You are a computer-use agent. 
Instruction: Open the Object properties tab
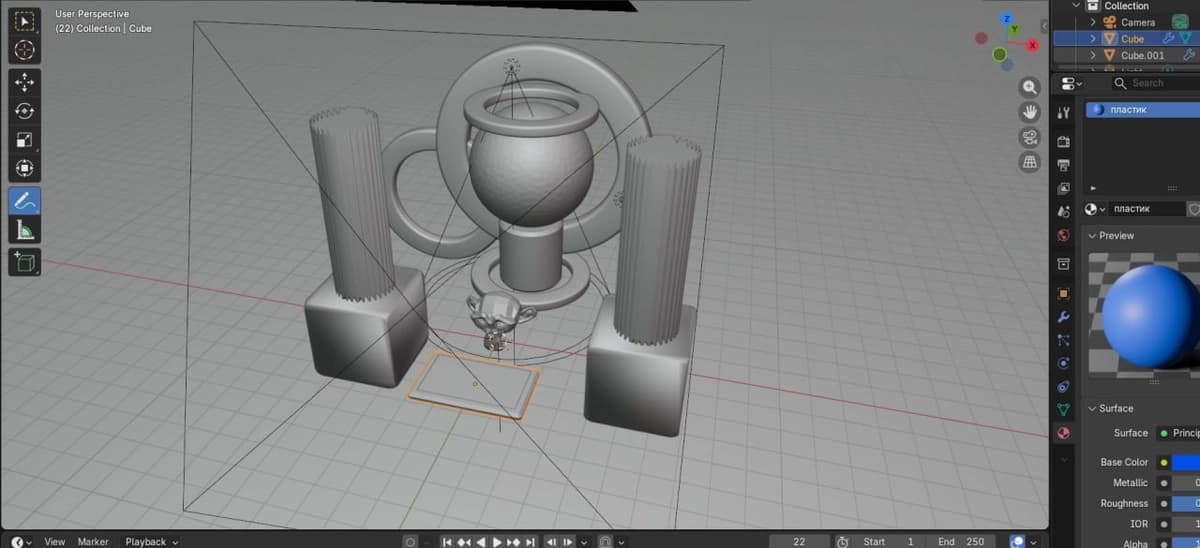coord(1064,293)
